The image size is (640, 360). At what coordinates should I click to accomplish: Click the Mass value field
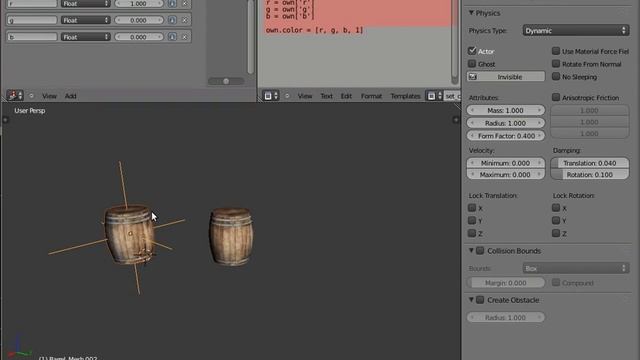tap(506, 110)
